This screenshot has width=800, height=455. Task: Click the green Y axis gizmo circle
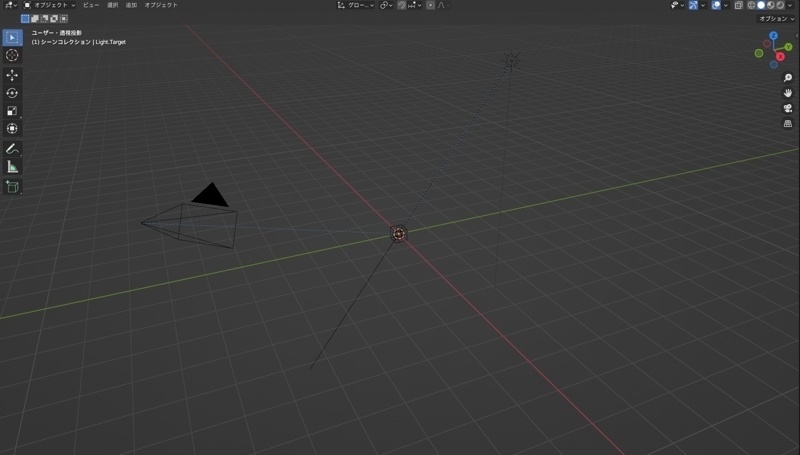pyautogui.click(x=788, y=47)
